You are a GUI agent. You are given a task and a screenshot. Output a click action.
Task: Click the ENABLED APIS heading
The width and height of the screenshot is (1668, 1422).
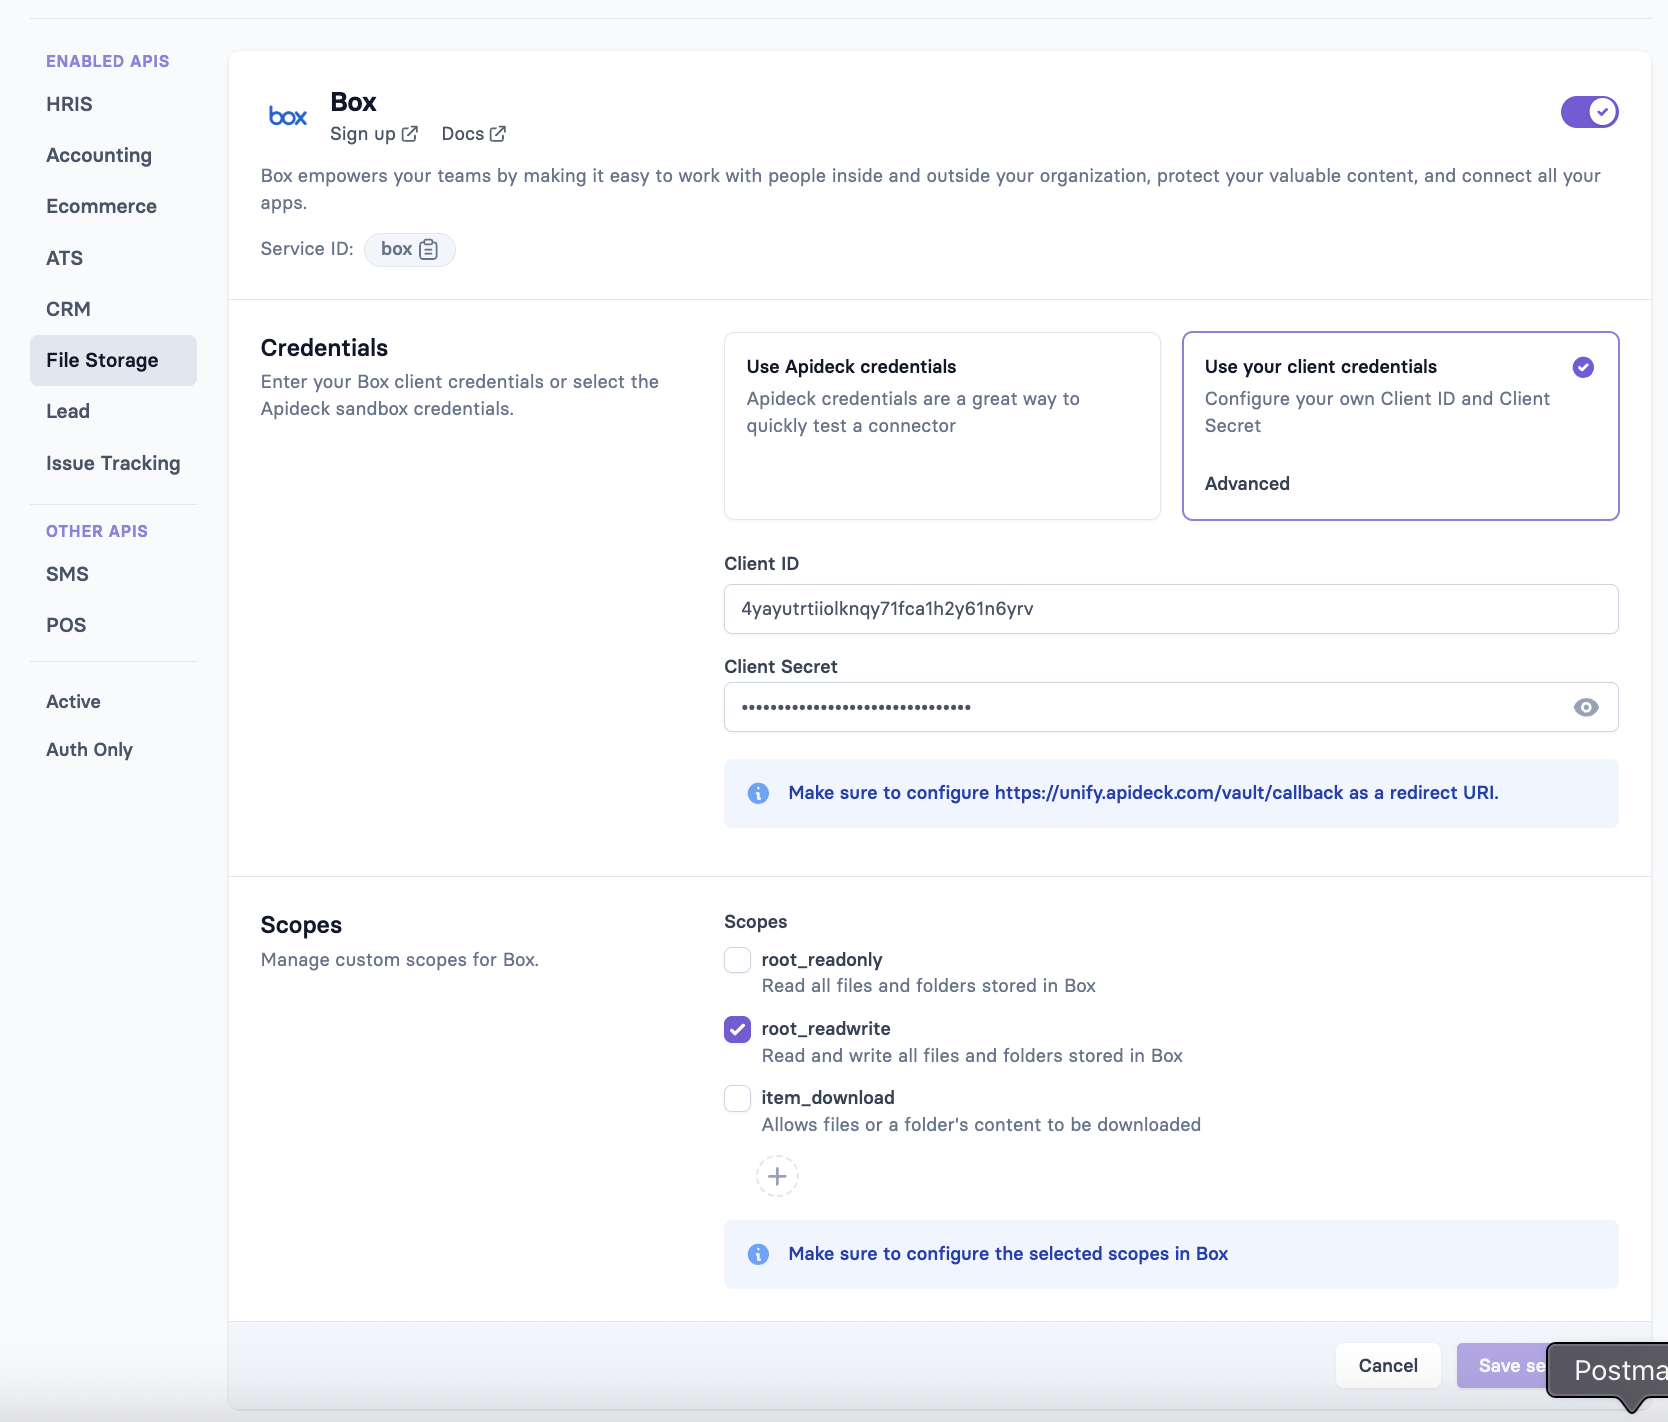click(108, 61)
